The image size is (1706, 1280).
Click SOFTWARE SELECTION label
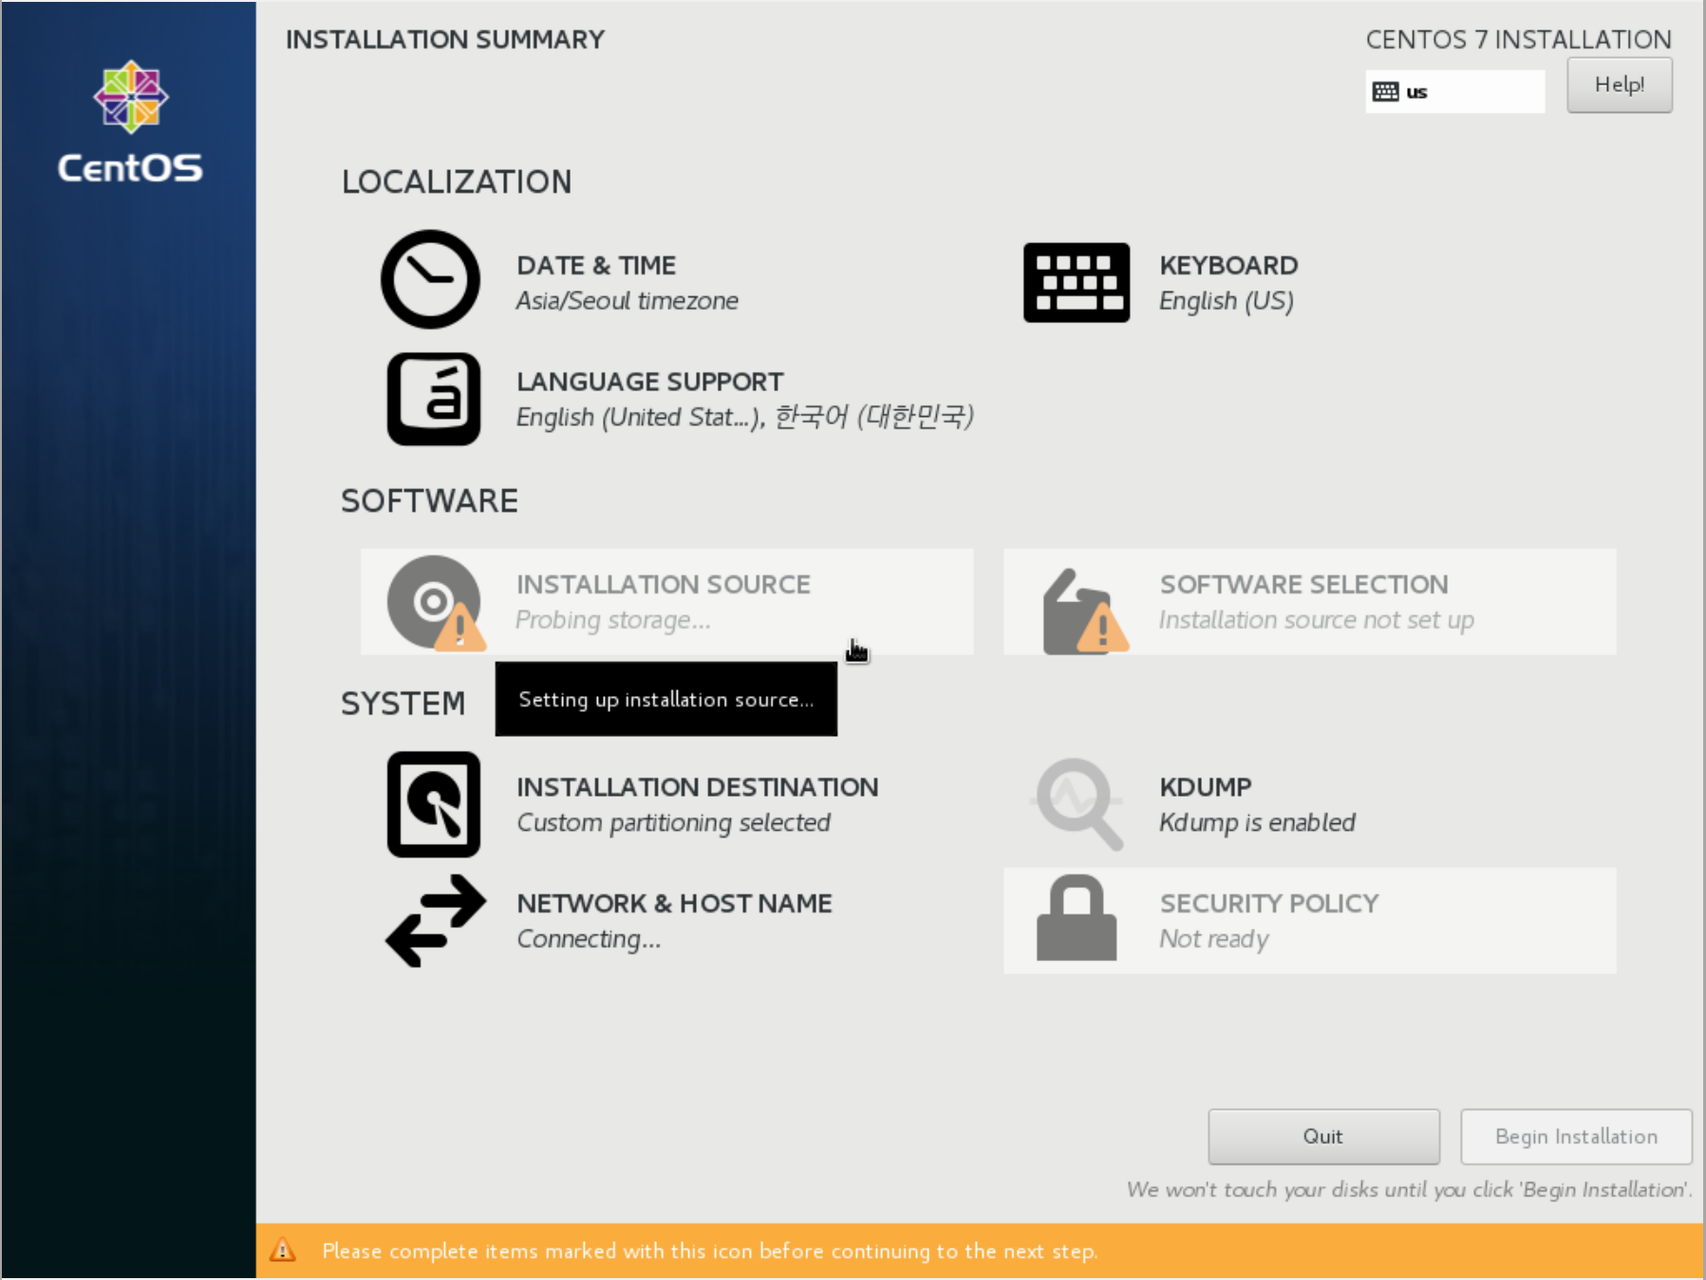coord(1303,584)
